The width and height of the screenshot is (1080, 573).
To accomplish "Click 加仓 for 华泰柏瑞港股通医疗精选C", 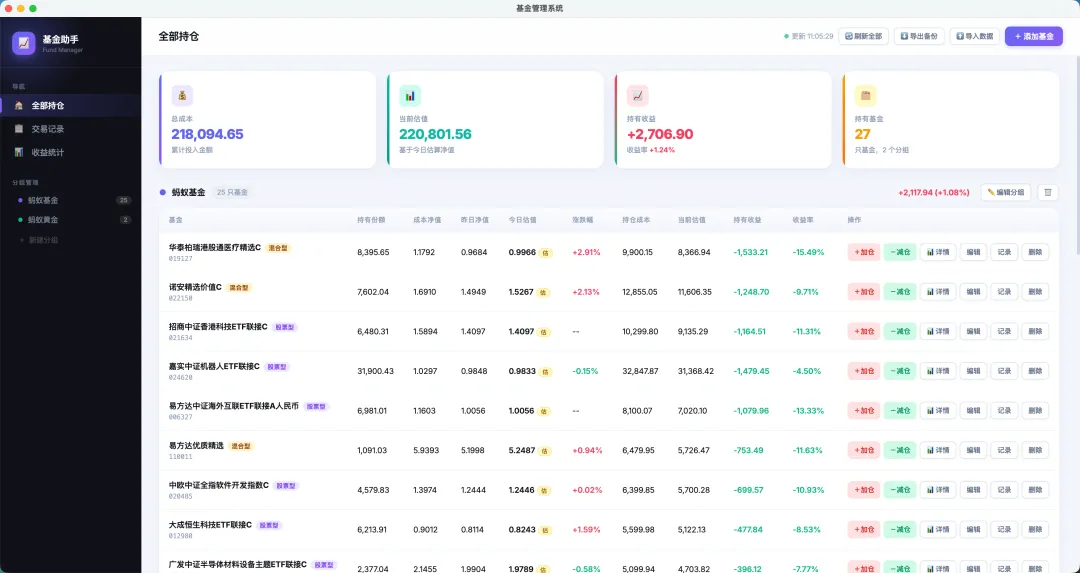I will pos(864,252).
